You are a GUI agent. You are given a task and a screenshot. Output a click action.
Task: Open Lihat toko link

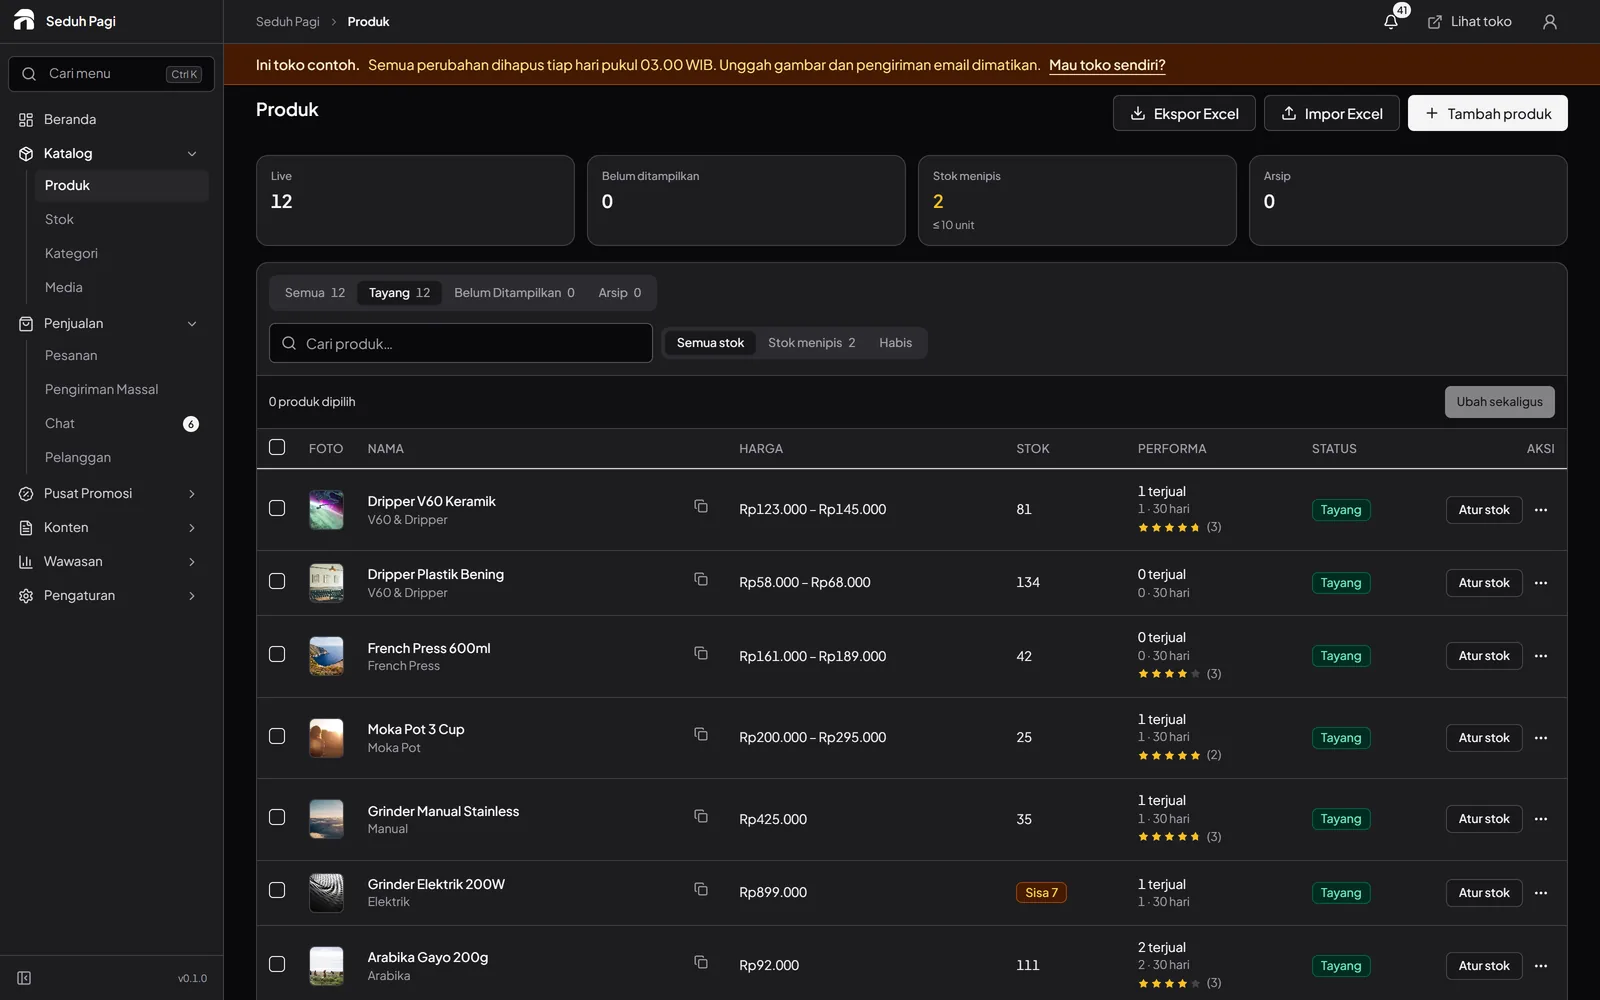pos(1469,21)
